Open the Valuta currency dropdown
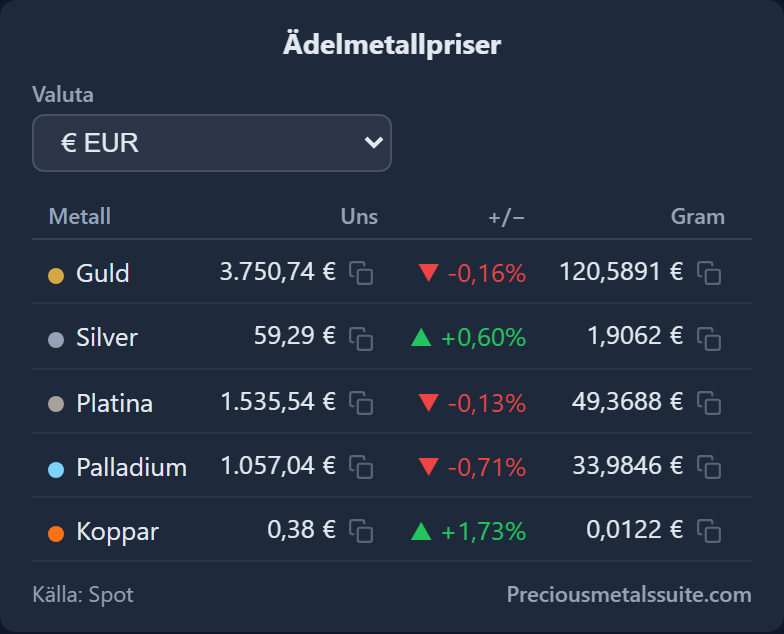 coord(212,143)
